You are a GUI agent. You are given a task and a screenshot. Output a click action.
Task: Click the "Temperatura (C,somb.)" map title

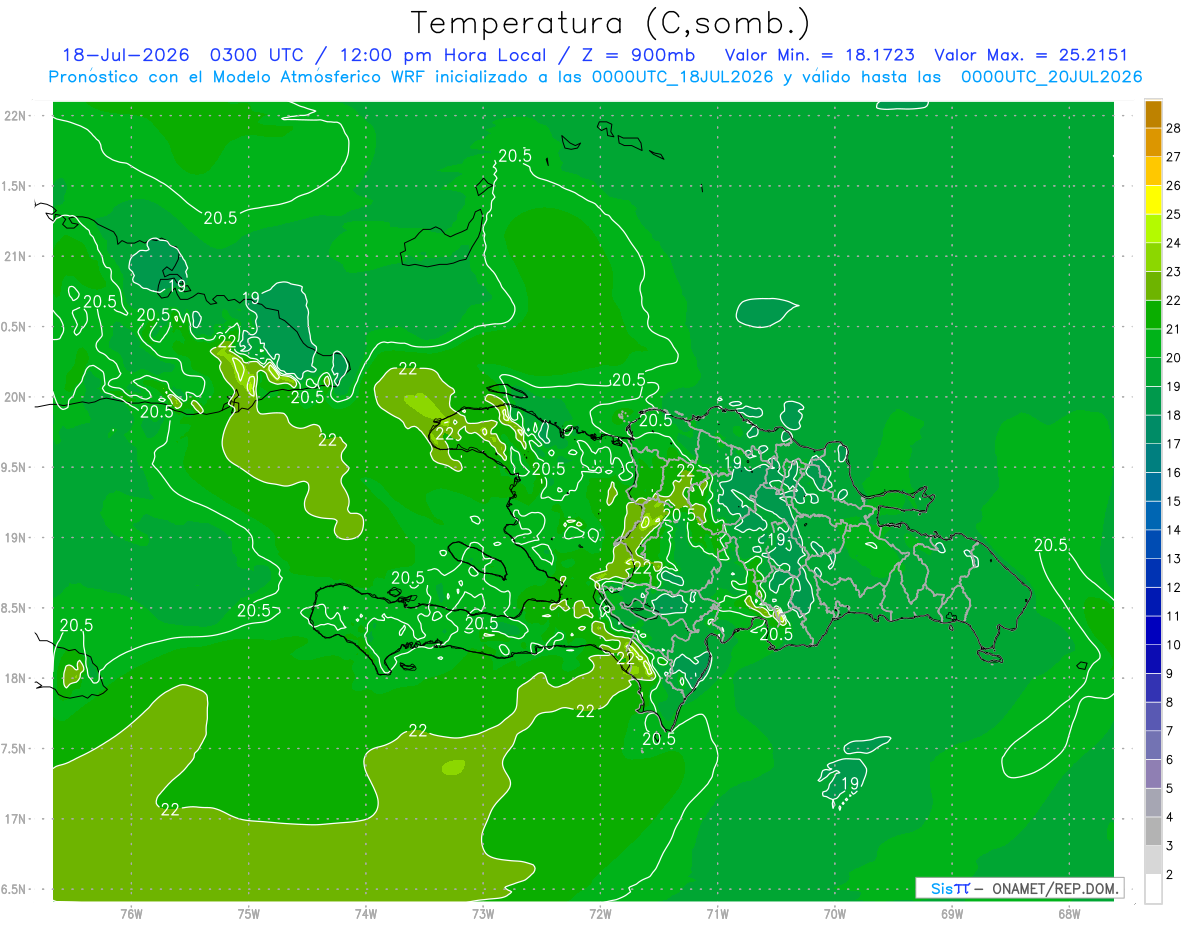(610, 23)
